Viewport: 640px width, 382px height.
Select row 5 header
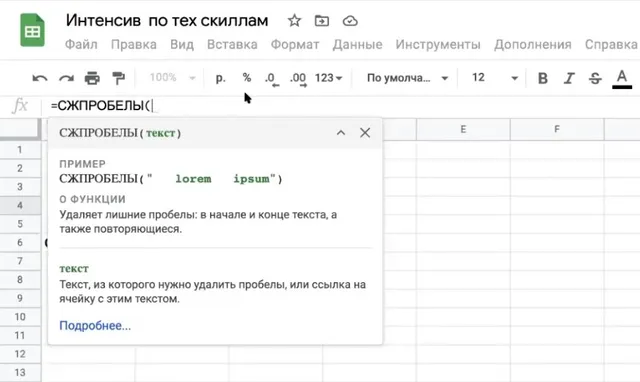tap(20, 224)
